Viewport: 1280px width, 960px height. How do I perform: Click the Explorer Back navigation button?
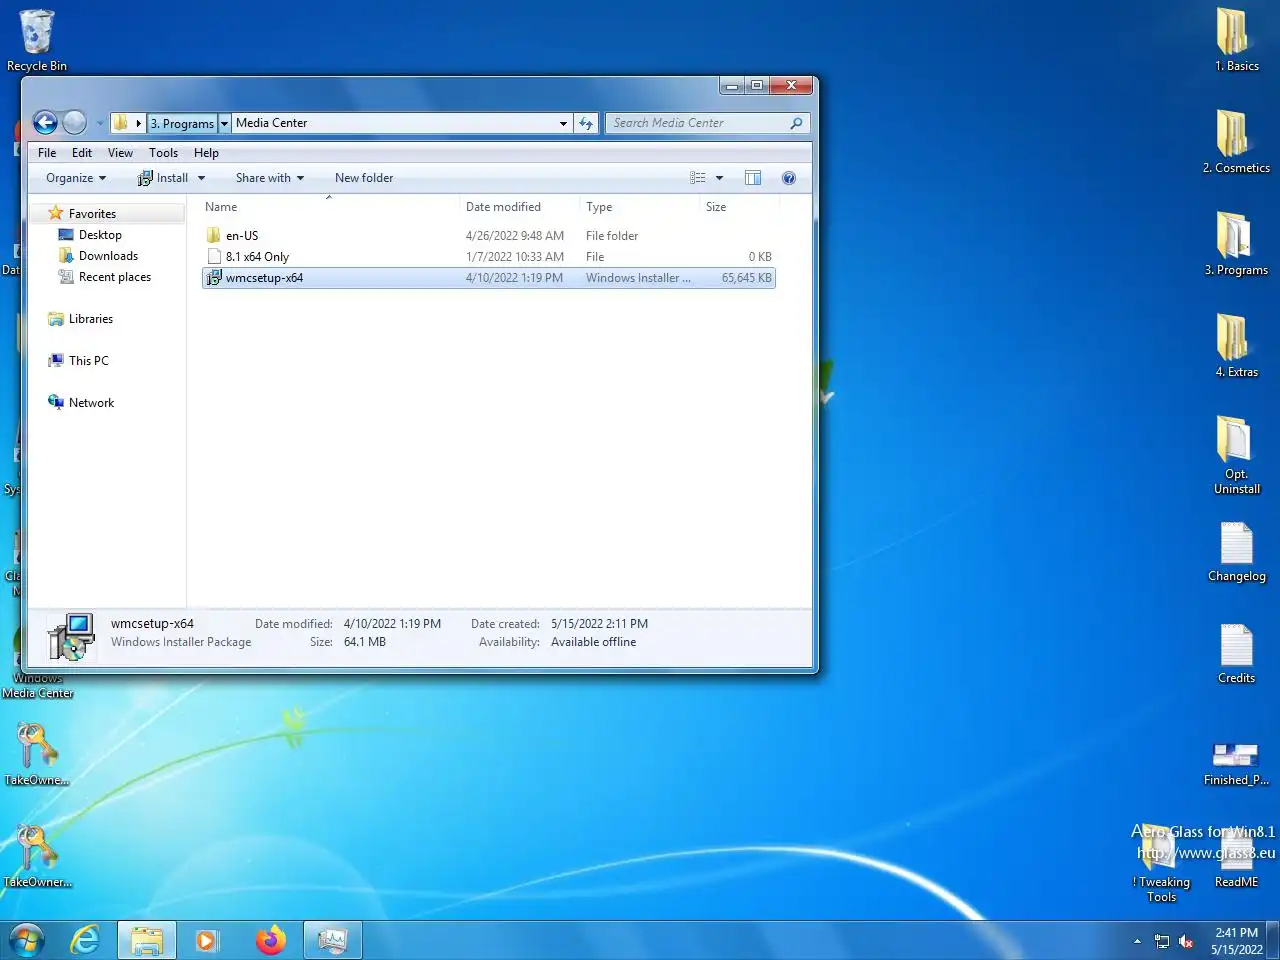coord(45,123)
